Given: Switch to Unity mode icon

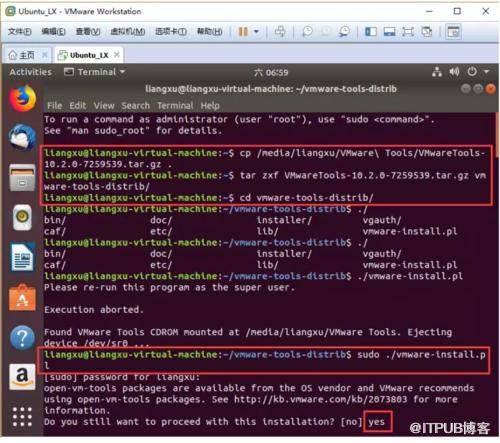Looking at the screenshot, I should 427,32.
